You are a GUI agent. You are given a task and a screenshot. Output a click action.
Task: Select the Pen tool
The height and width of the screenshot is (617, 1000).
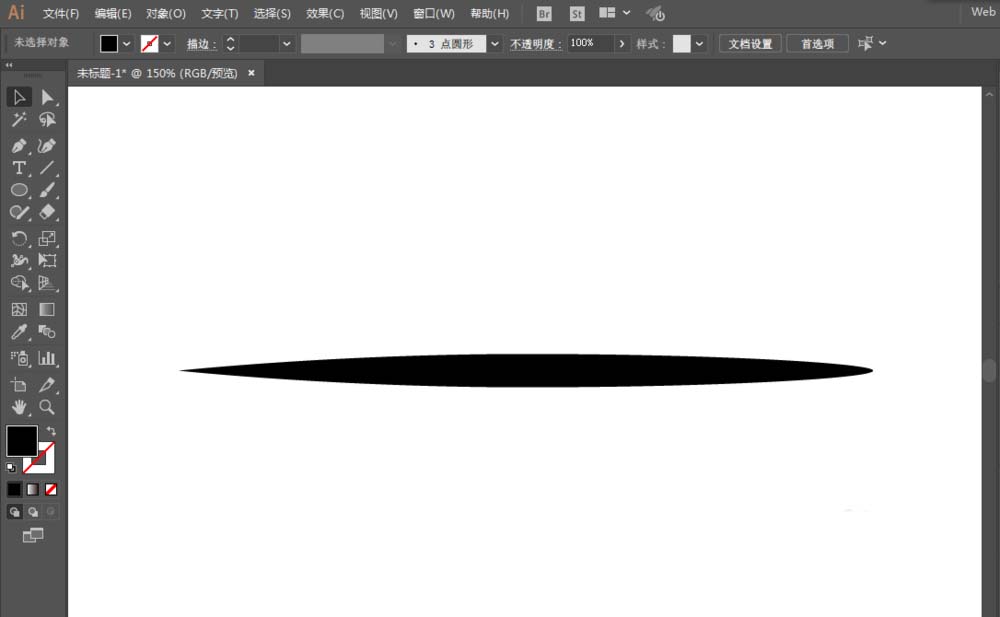tap(19, 146)
